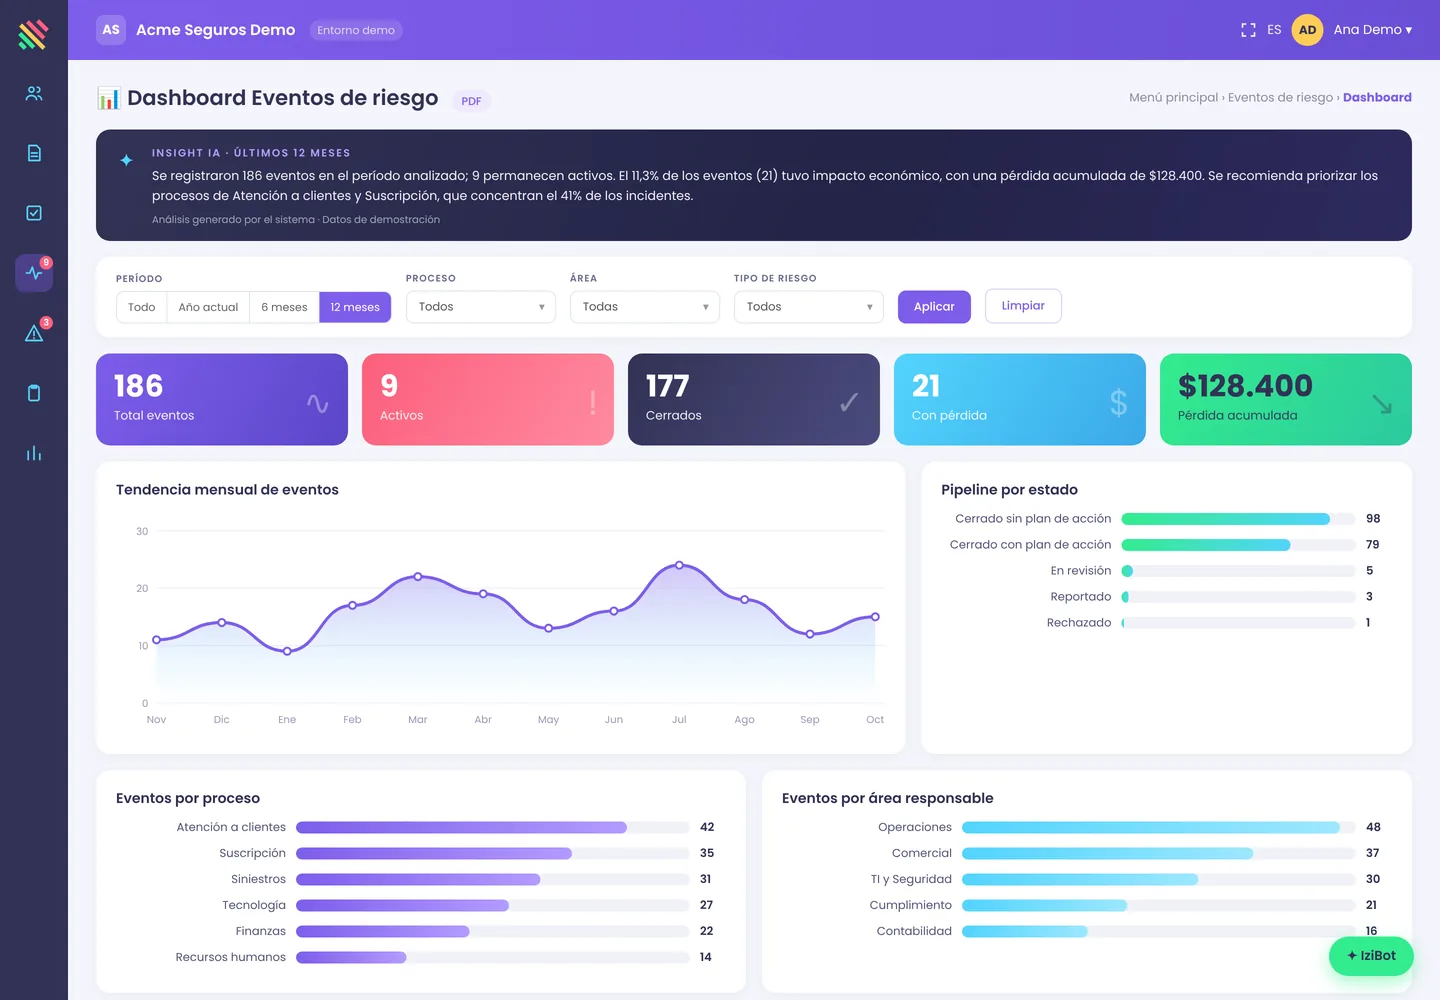Open the Proceso dropdown
Screen dimensions: 1440x1000
[481, 307]
